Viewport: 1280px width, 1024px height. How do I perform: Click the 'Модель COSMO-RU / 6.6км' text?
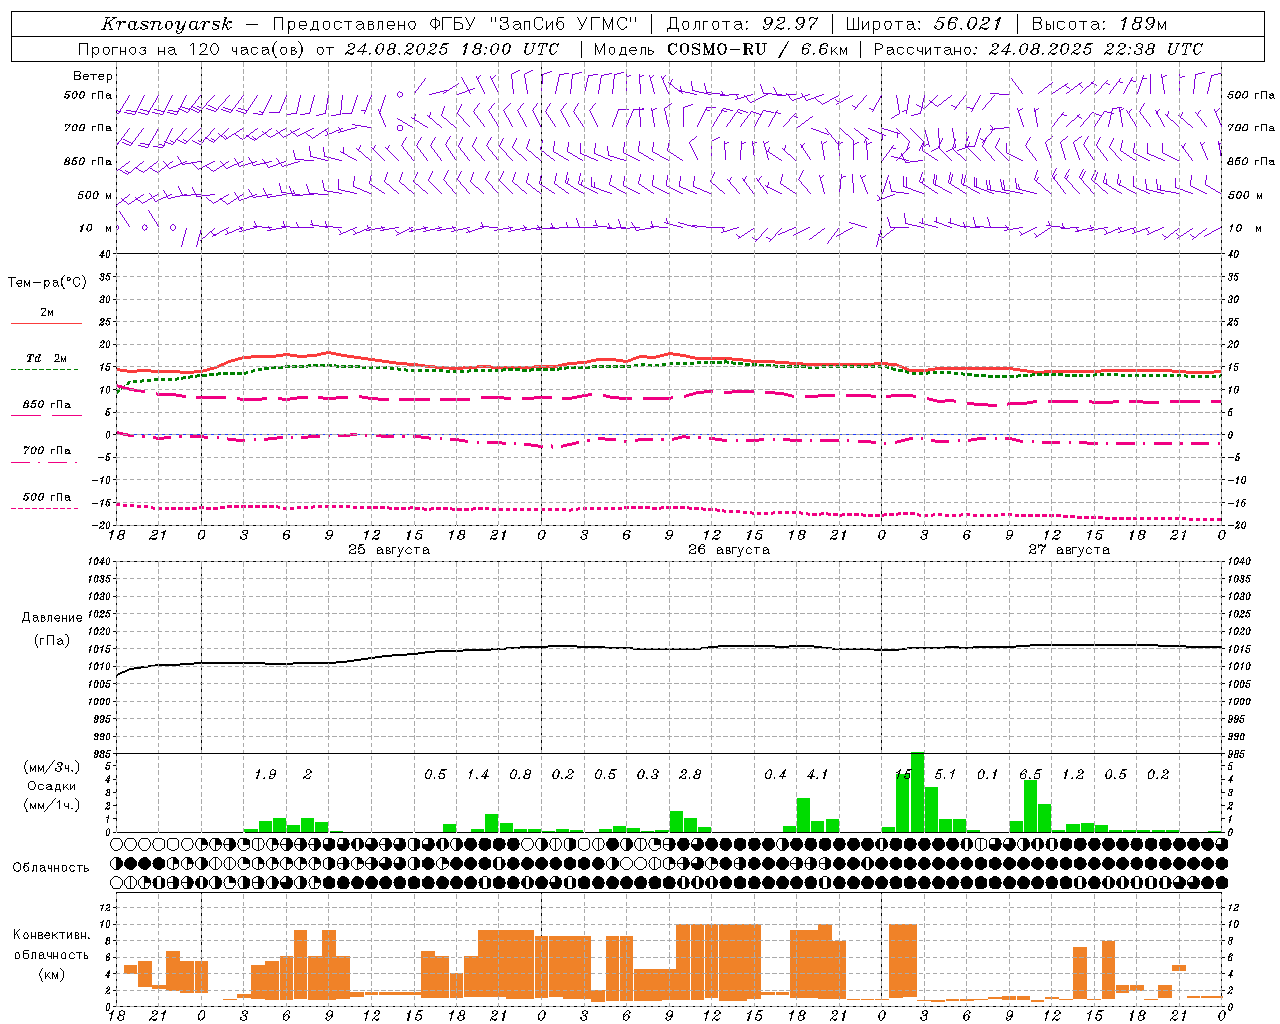click(721, 49)
